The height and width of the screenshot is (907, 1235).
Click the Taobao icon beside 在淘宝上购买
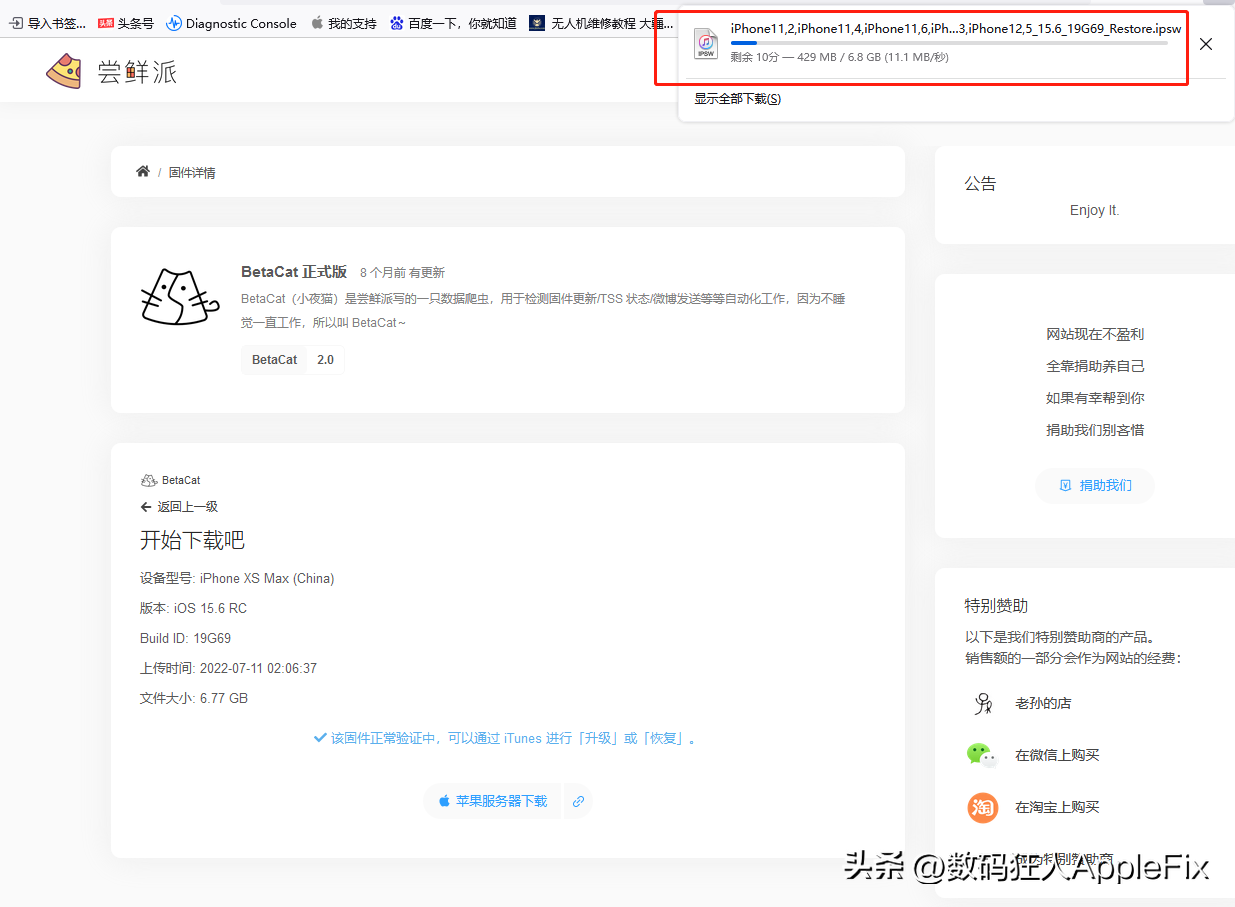[982, 808]
